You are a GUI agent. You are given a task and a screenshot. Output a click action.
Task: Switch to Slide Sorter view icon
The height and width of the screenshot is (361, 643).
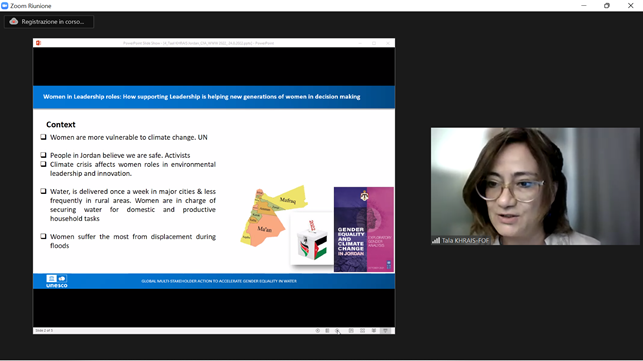363,331
